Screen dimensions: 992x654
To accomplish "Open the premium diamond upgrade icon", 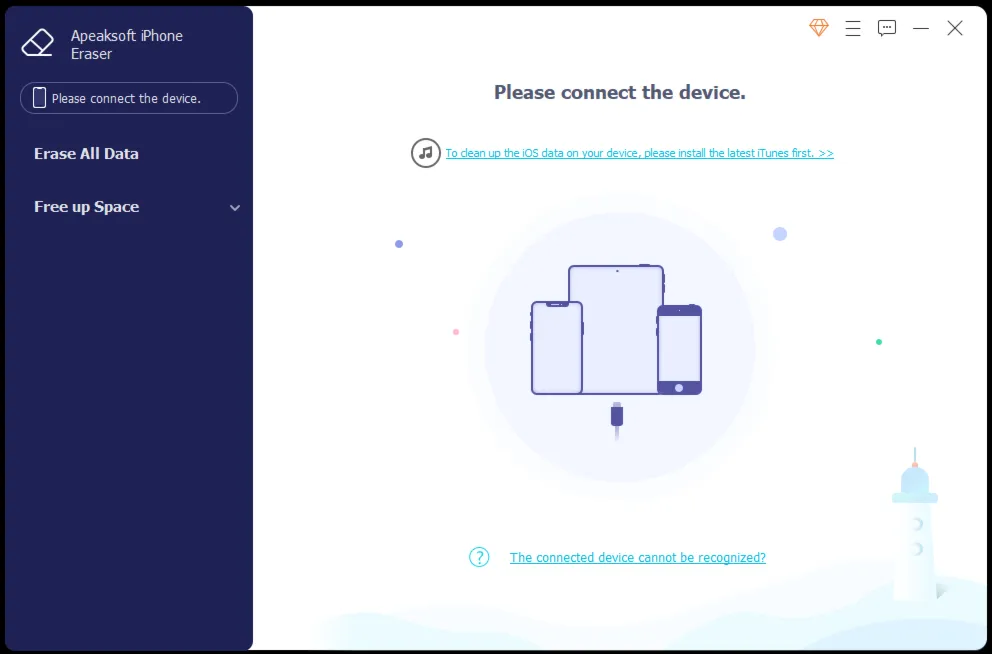I will tap(819, 27).
